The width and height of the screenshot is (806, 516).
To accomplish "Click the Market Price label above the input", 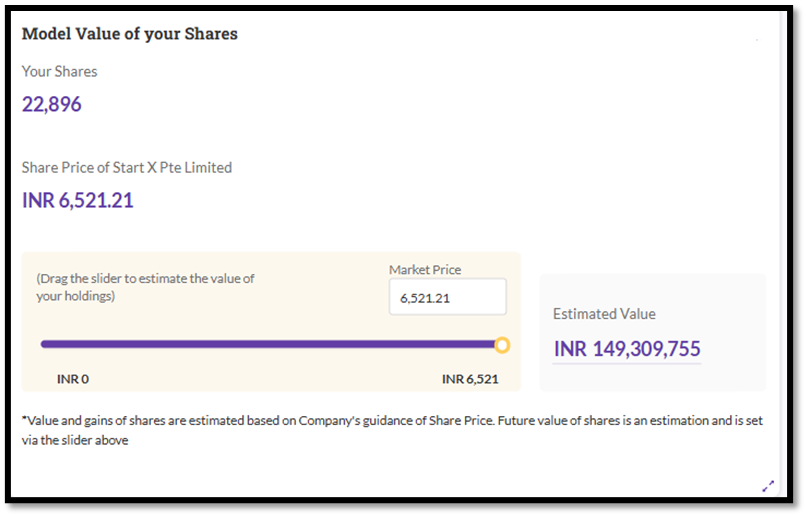I will [425, 270].
